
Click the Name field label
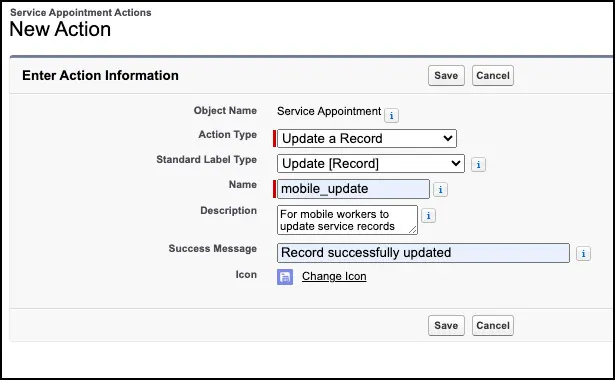(x=243, y=184)
